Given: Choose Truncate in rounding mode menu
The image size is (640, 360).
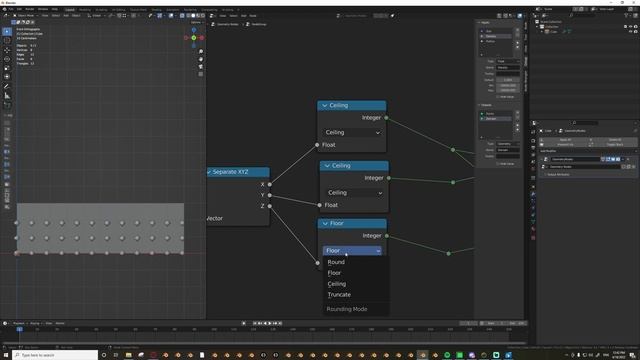Looking at the screenshot, I should point(339,295).
